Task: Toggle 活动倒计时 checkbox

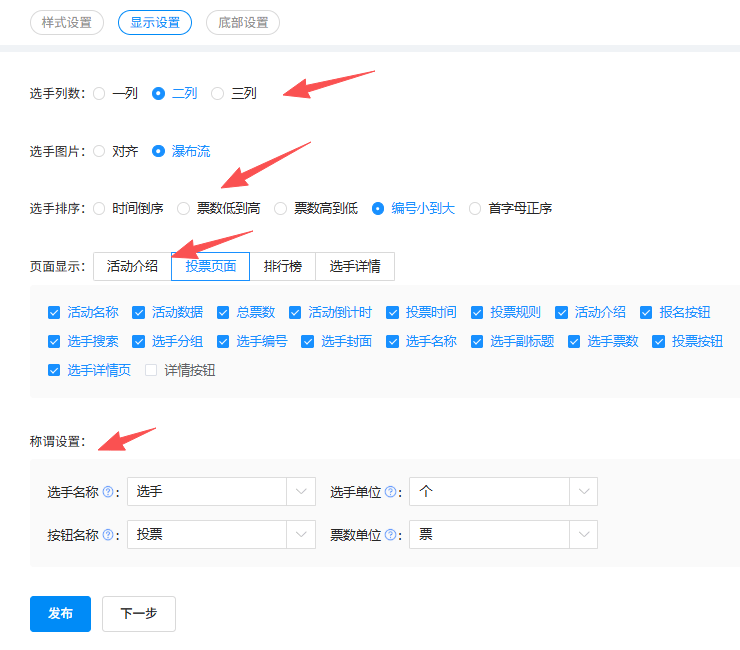Action: [x=295, y=312]
